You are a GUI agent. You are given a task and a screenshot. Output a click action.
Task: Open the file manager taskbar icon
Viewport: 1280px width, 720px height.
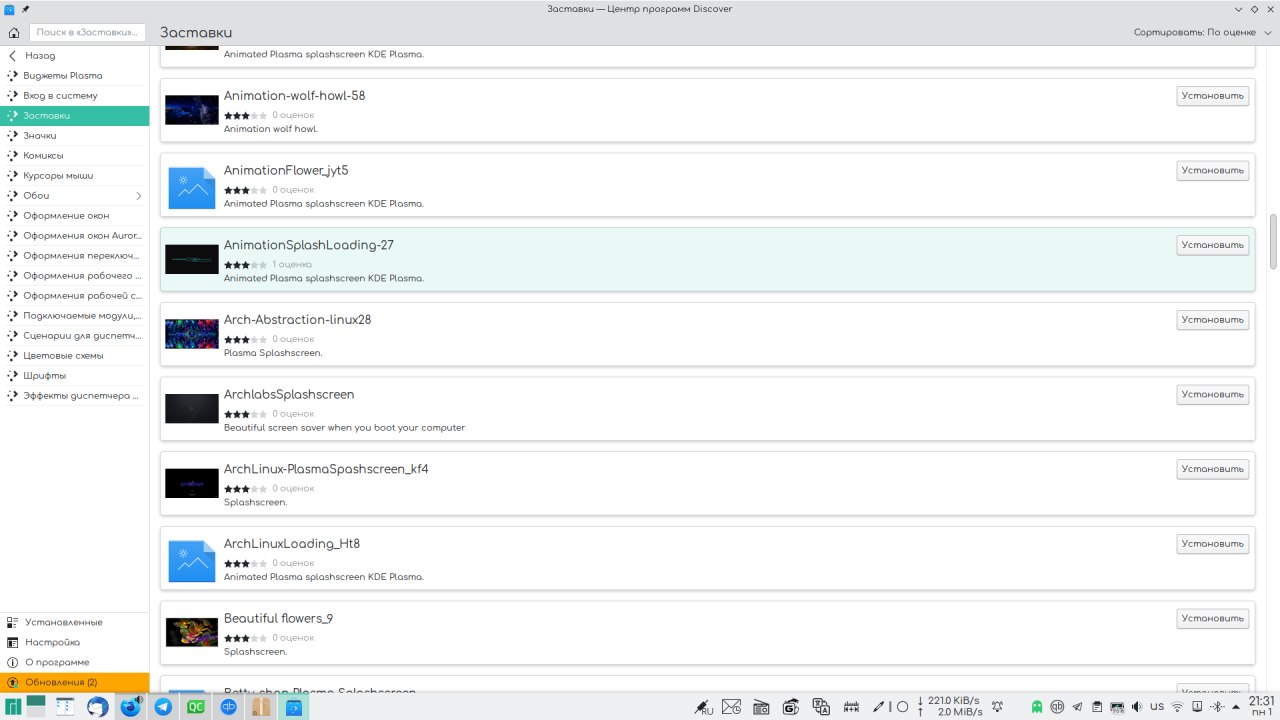65,707
